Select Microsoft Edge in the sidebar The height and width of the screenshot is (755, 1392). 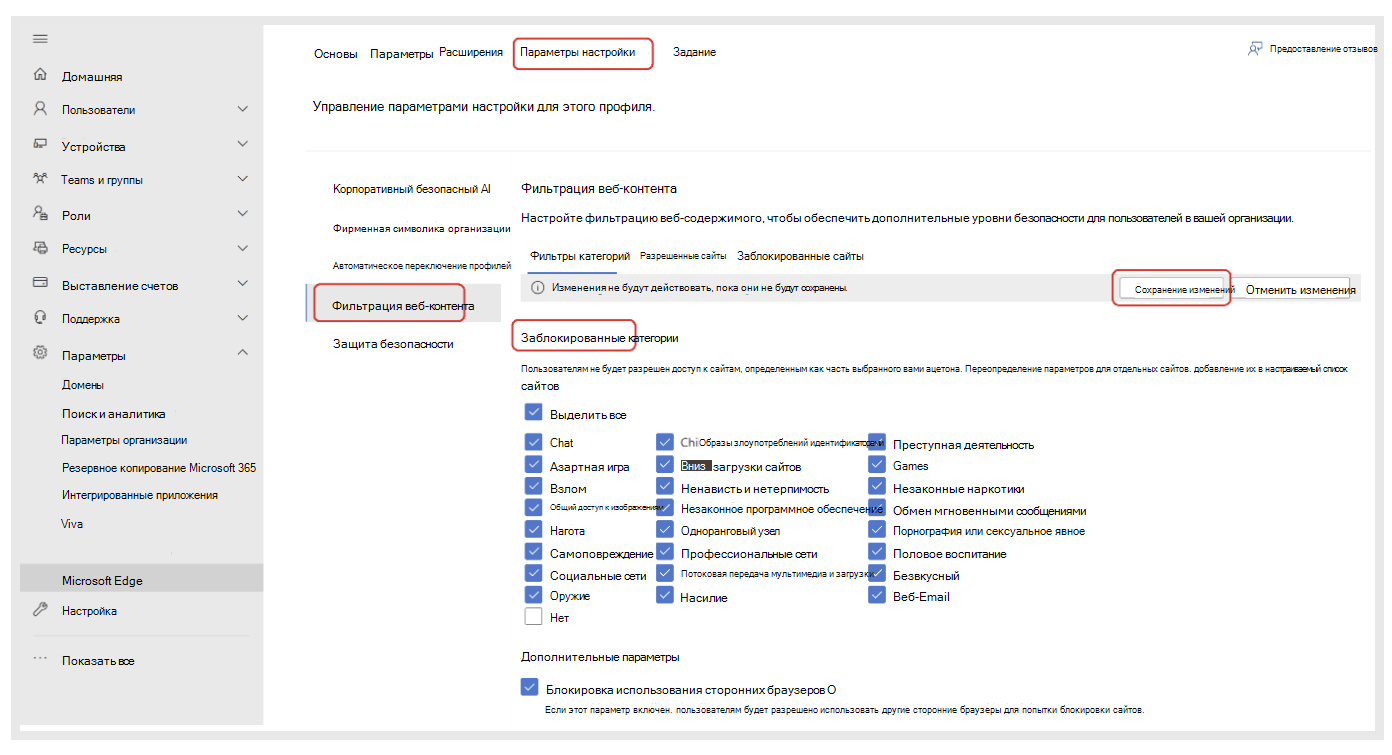tap(142, 580)
